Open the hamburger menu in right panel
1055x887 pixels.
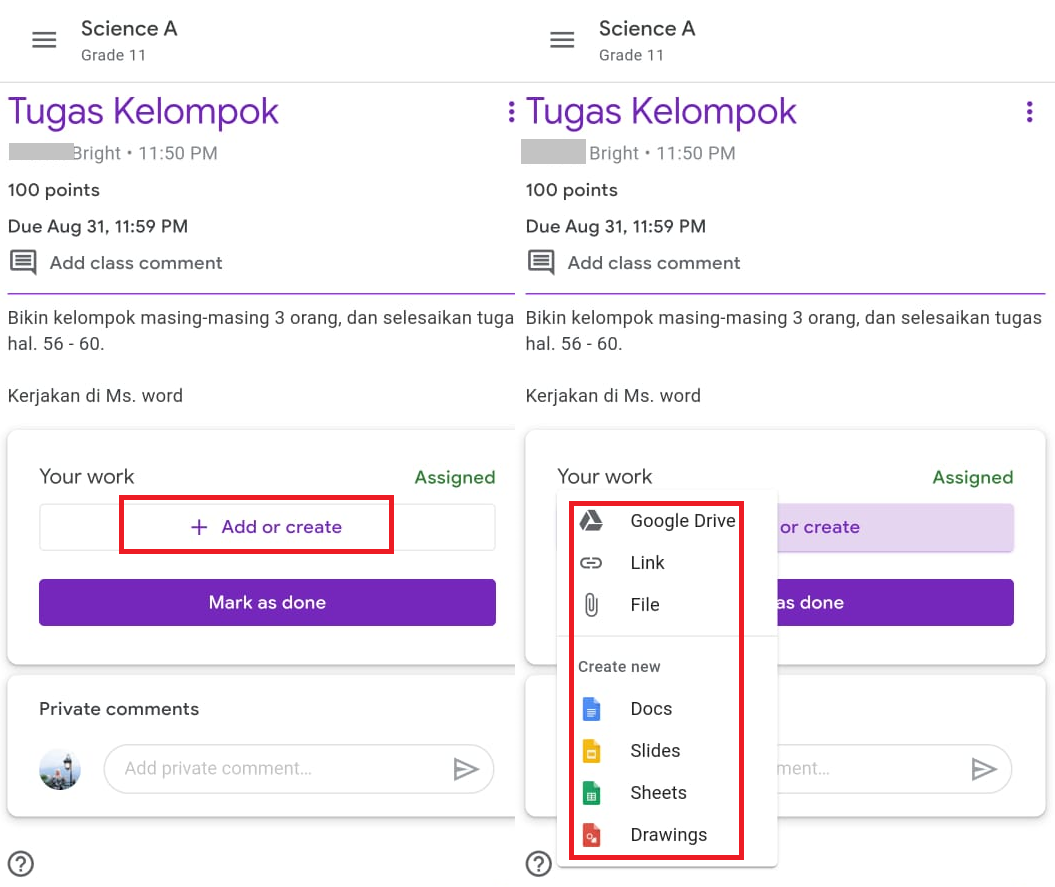(x=562, y=40)
